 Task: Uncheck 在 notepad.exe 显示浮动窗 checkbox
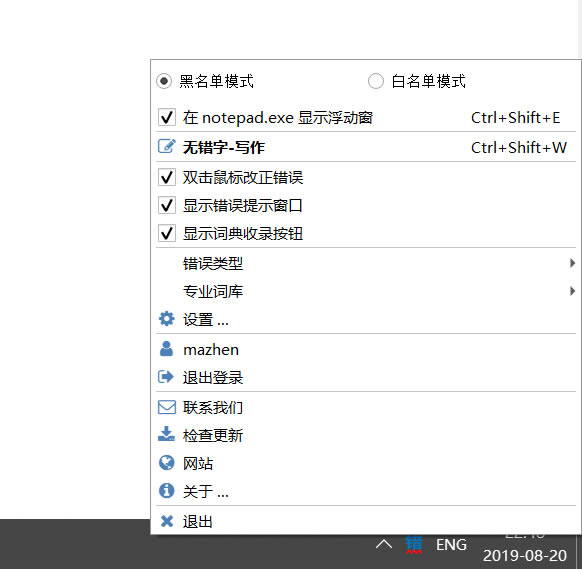pos(167,117)
